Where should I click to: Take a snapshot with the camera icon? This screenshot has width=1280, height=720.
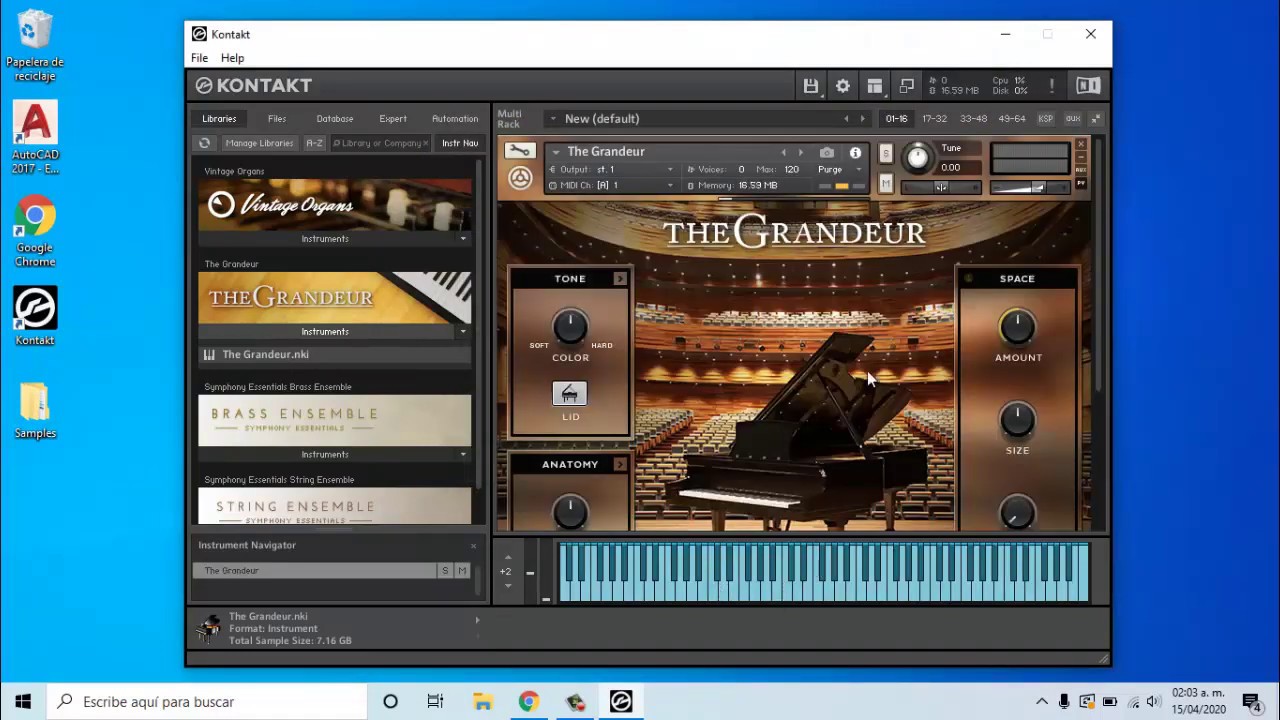coord(827,152)
